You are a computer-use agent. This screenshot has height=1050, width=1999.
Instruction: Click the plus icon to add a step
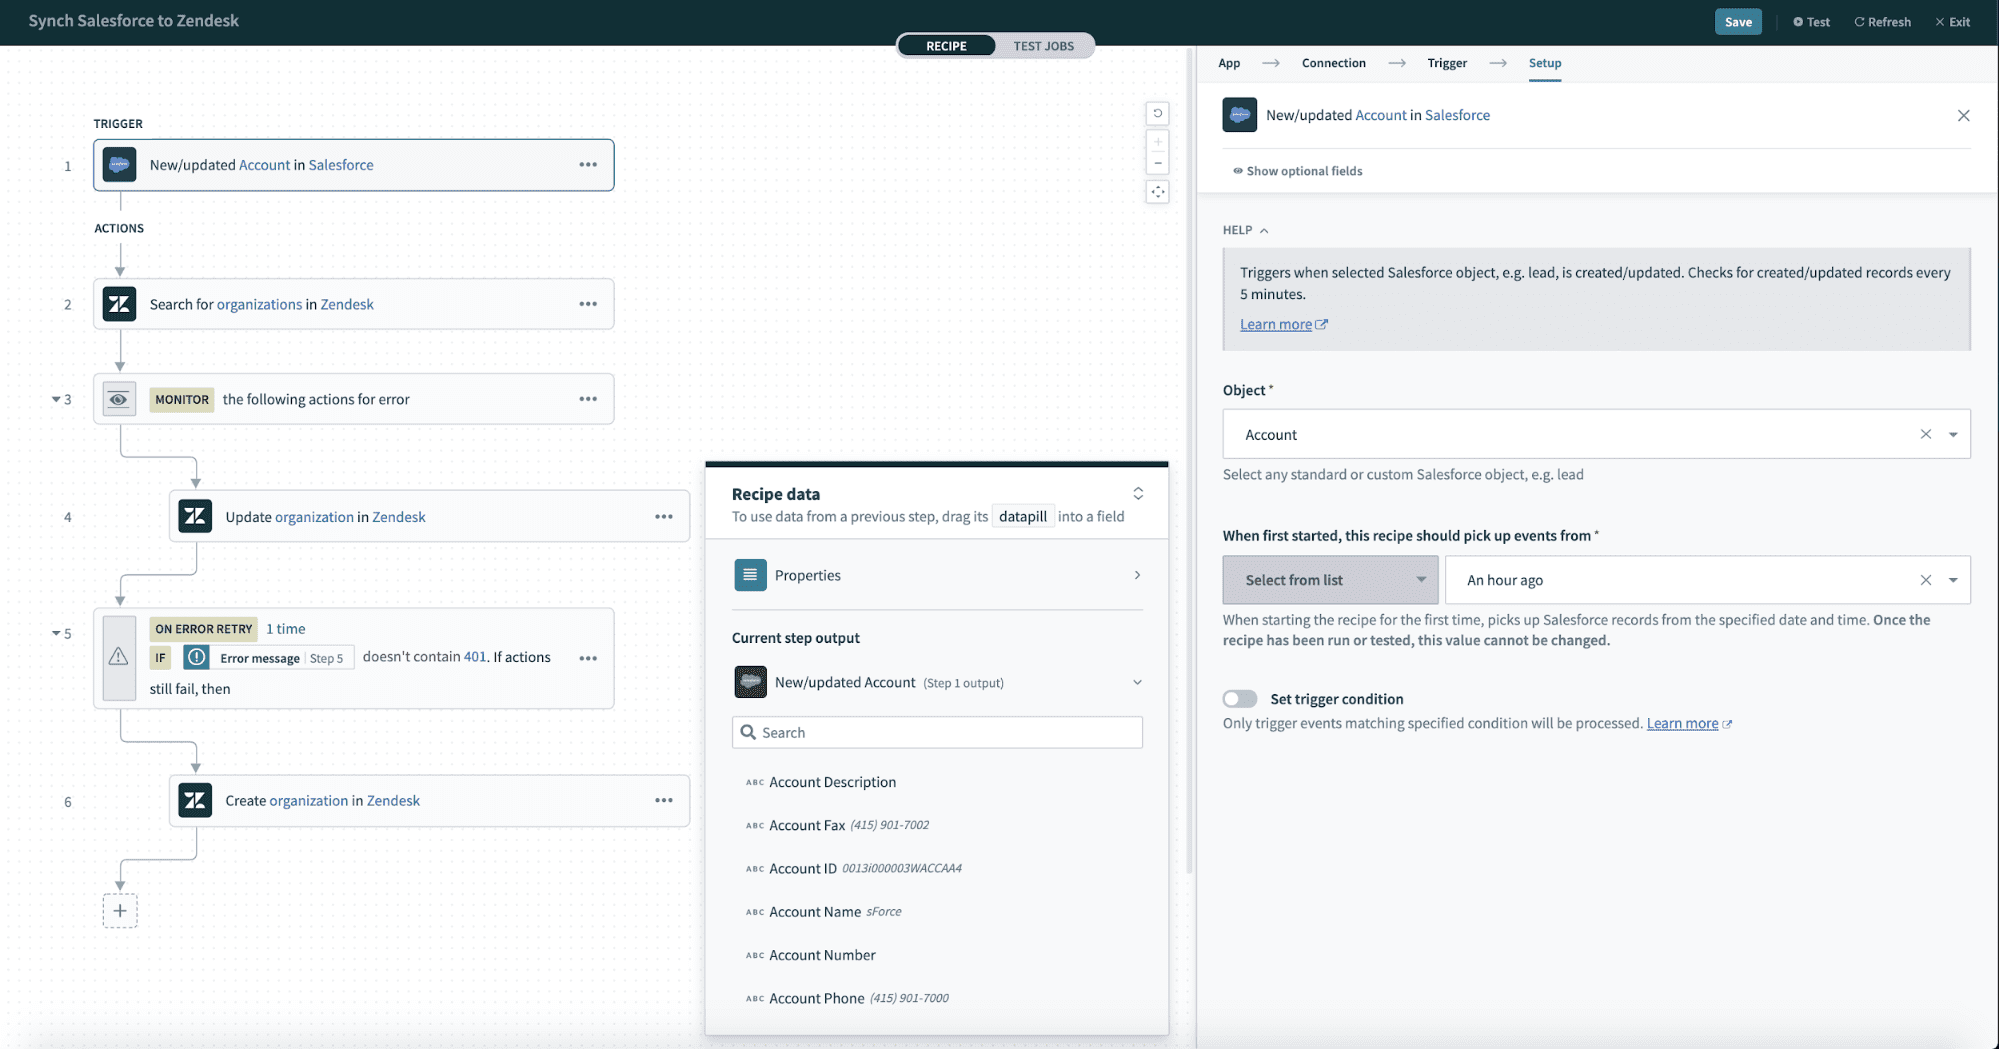pos(120,911)
